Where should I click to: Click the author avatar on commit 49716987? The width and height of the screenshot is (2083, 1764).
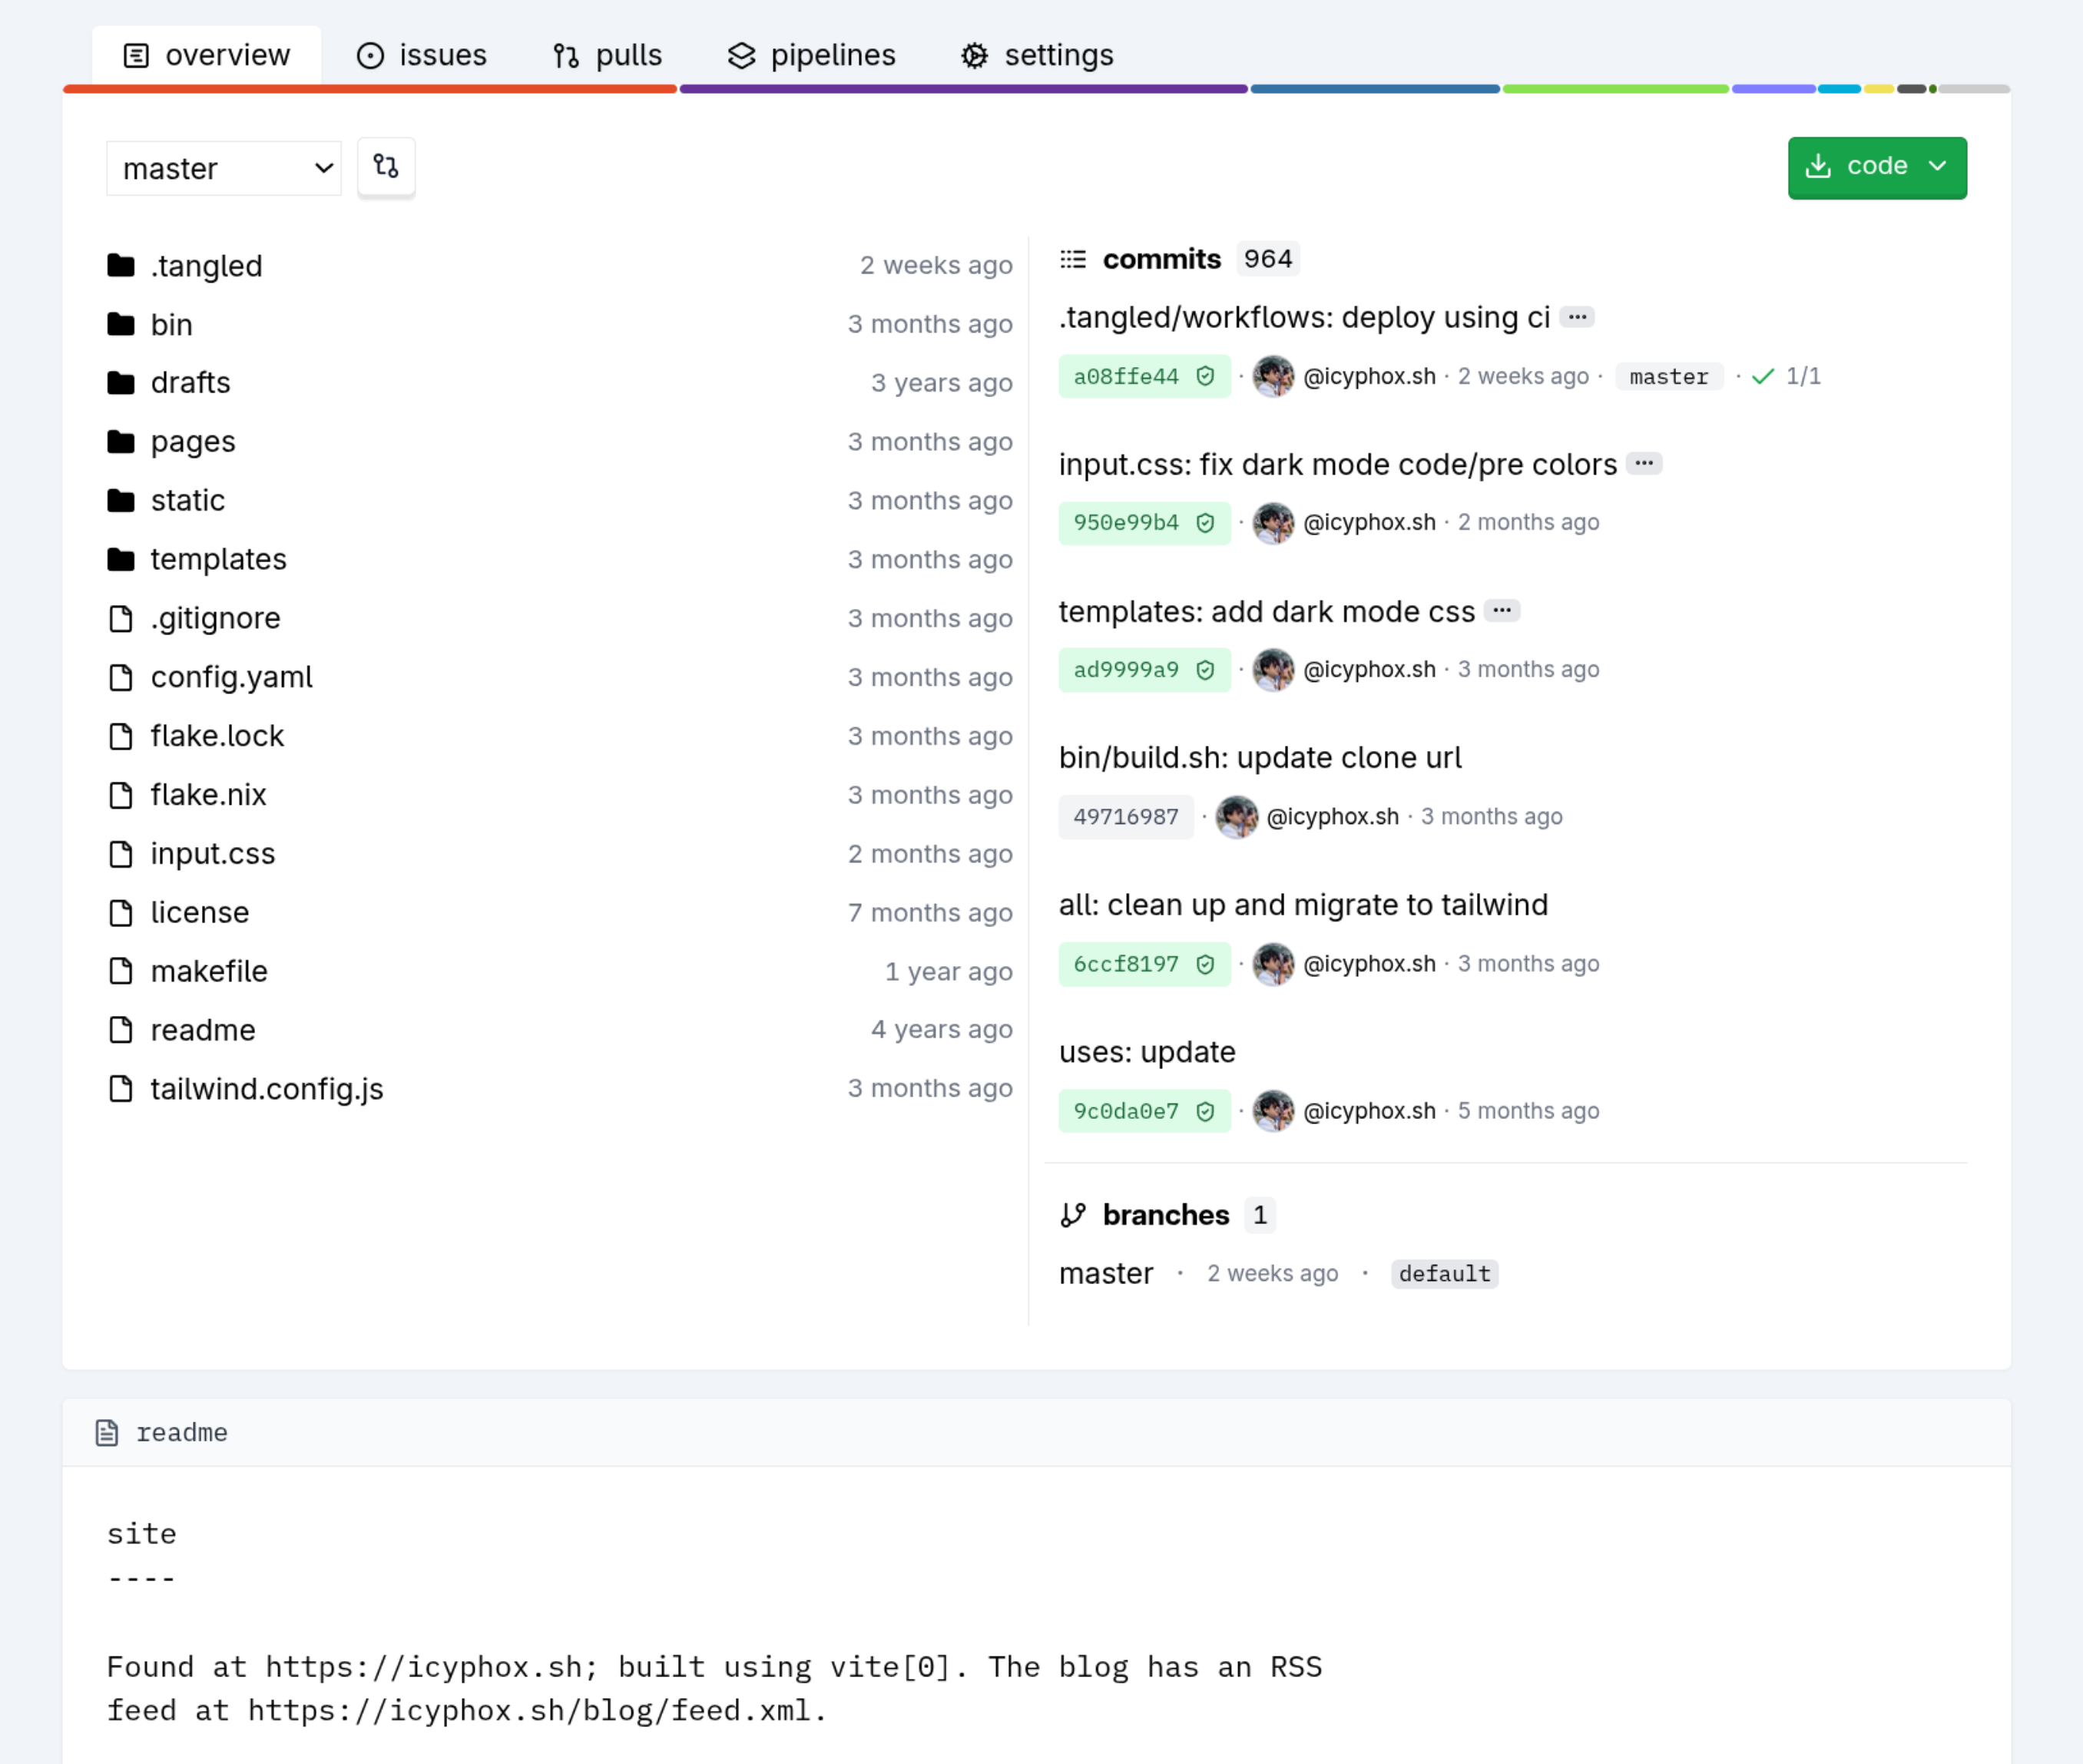(x=1236, y=817)
